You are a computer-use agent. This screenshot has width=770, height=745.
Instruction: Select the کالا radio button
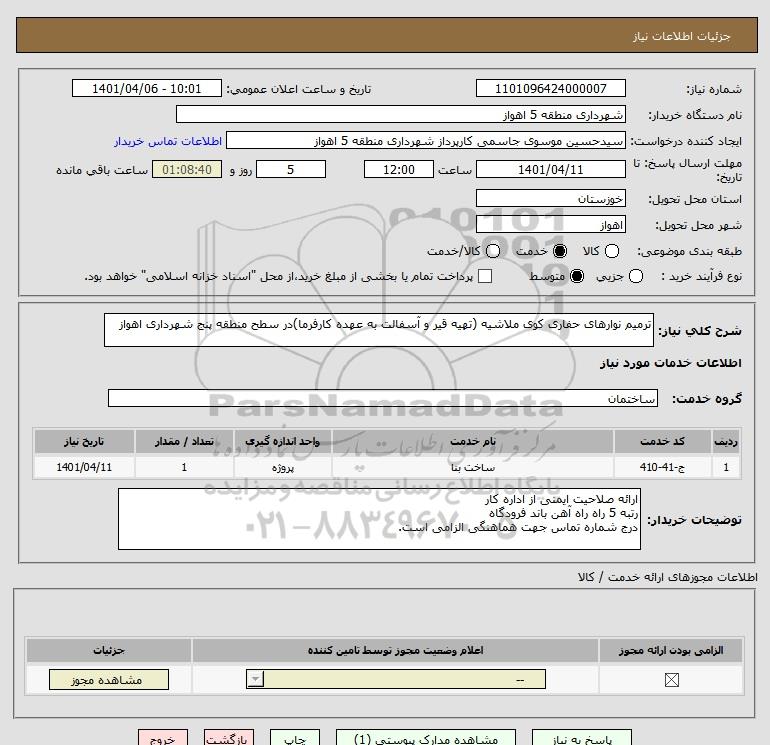(611, 251)
